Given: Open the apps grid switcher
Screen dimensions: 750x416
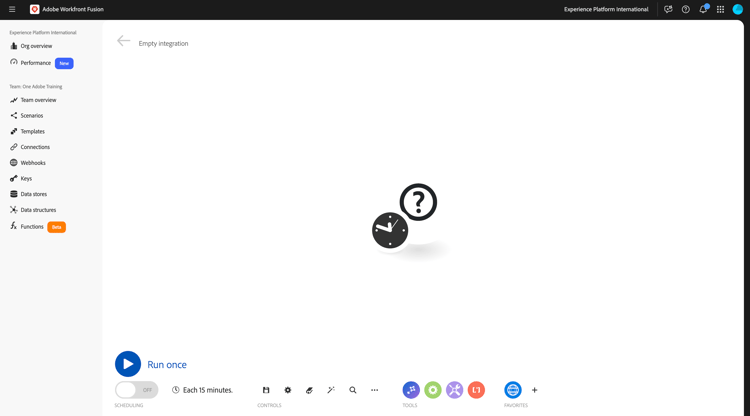Looking at the screenshot, I should coord(720,9).
